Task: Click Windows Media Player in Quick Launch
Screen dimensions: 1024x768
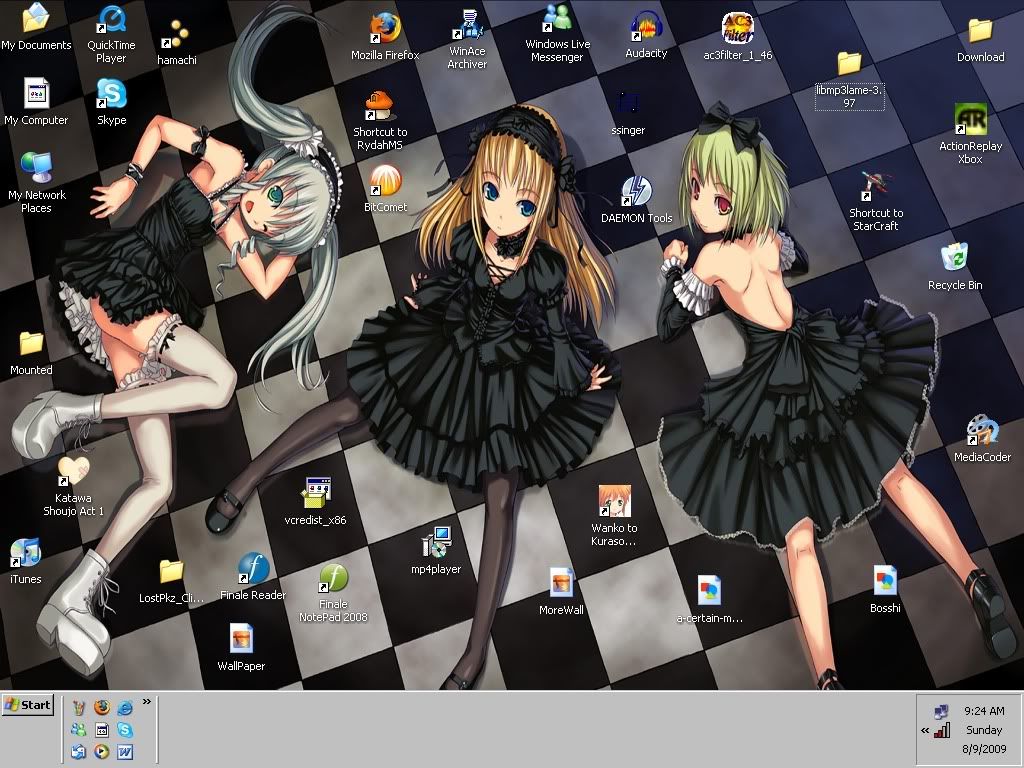Action: (x=101, y=752)
